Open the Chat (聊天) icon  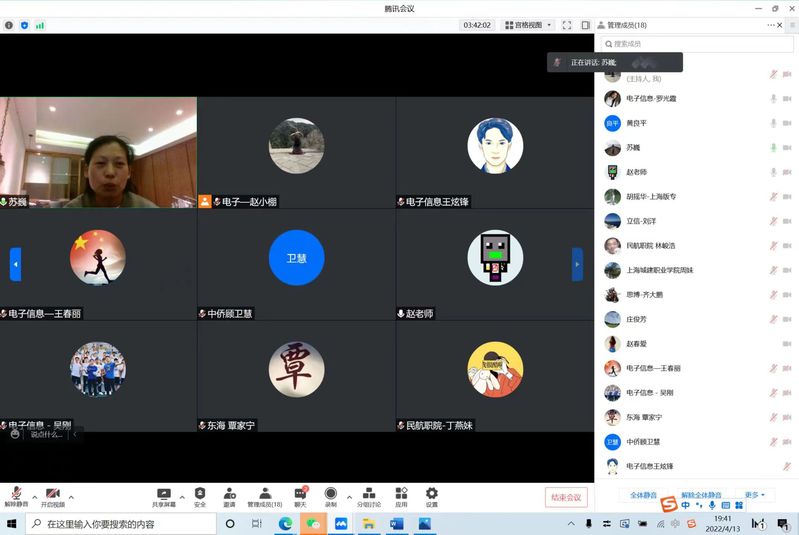[300, 494]
